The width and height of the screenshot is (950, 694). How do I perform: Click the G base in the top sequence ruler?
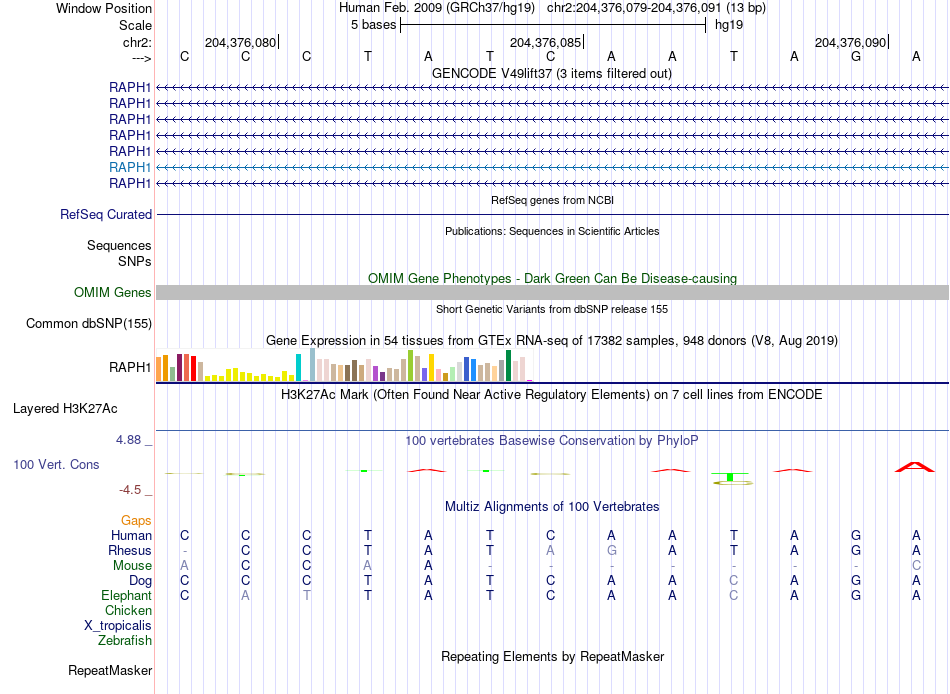pos(855,56)
